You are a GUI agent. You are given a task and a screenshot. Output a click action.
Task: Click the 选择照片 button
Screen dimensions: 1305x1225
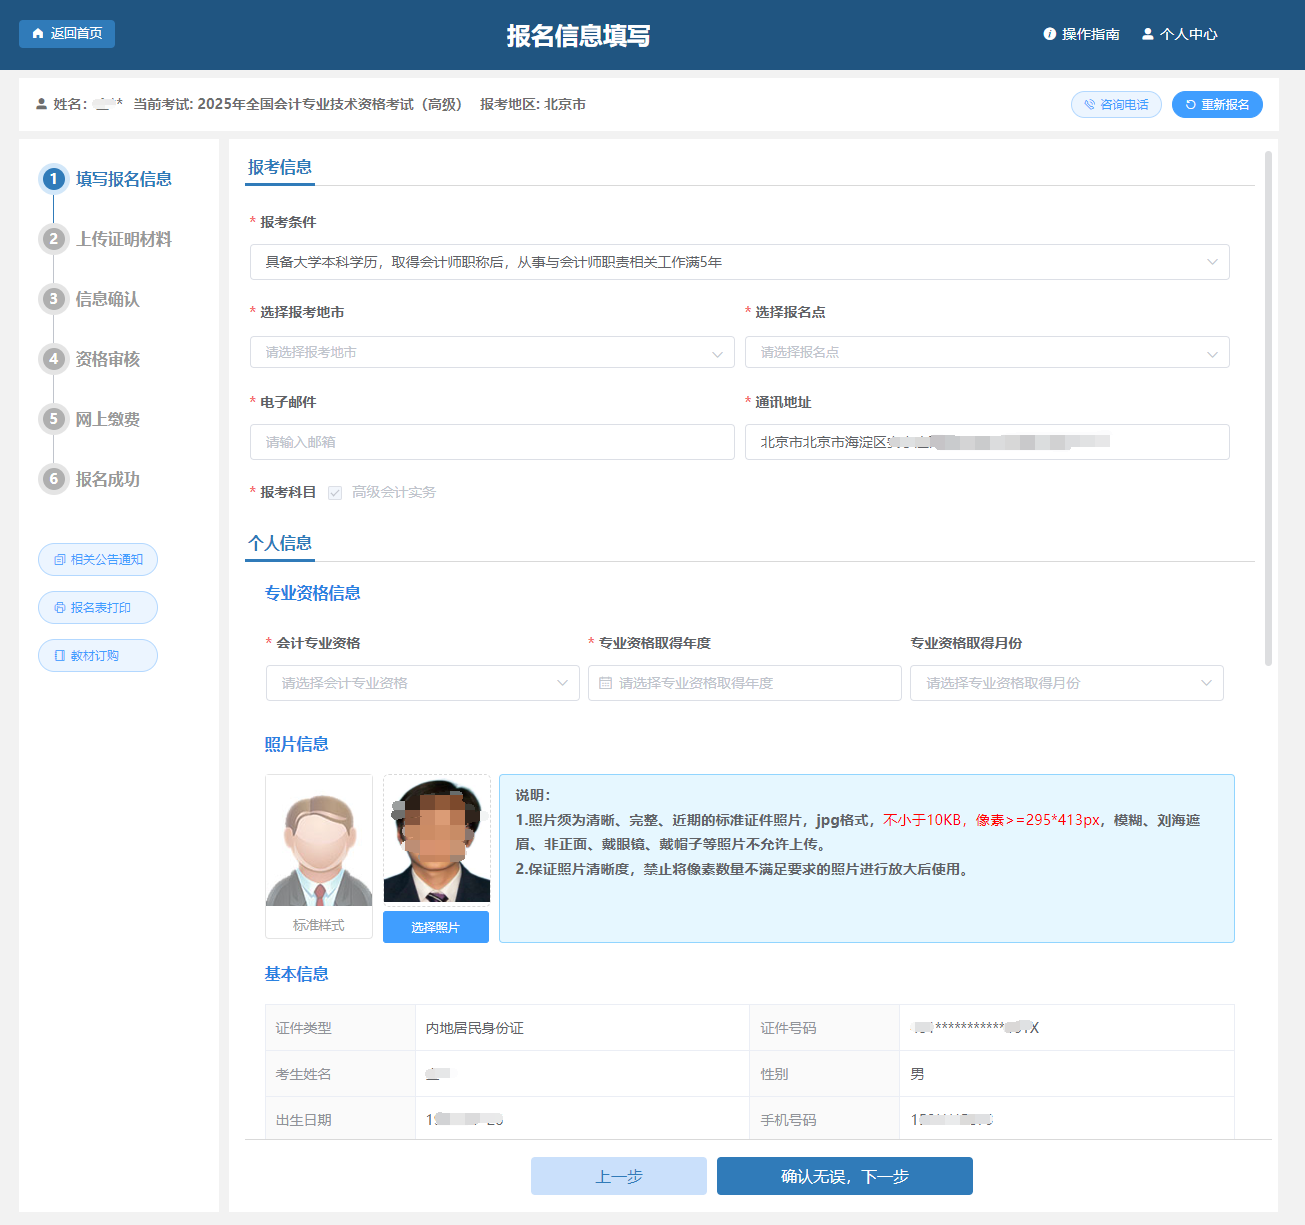(435, 927)
